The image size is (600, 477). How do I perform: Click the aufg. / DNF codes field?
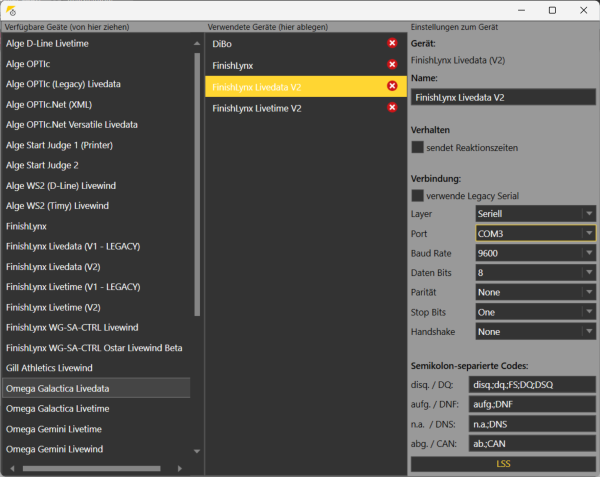coord(532,404)
